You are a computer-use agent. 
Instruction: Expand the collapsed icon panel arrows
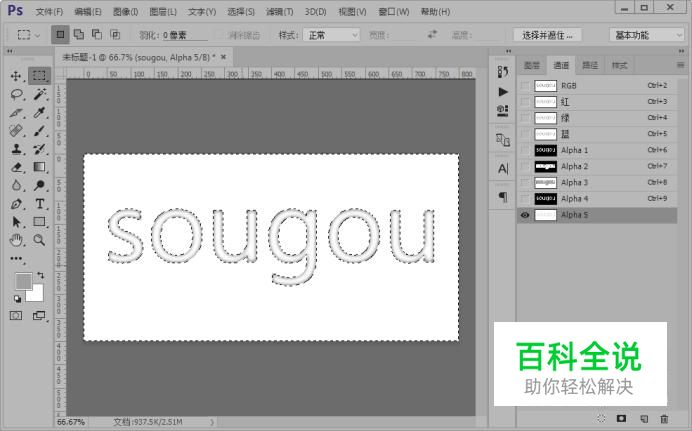click(508, 51)
